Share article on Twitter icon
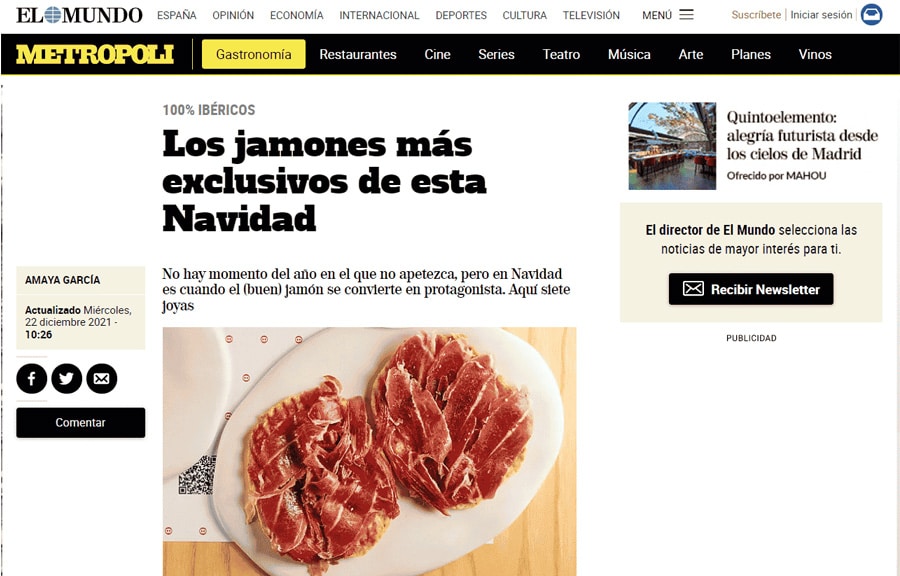 pyautogui.click(x=67, y=379)
